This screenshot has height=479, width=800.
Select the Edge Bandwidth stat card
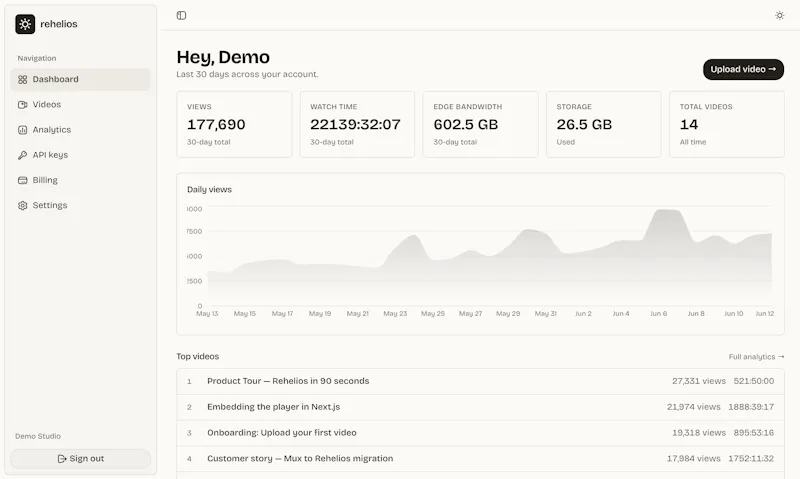click(x=480, y=124)
